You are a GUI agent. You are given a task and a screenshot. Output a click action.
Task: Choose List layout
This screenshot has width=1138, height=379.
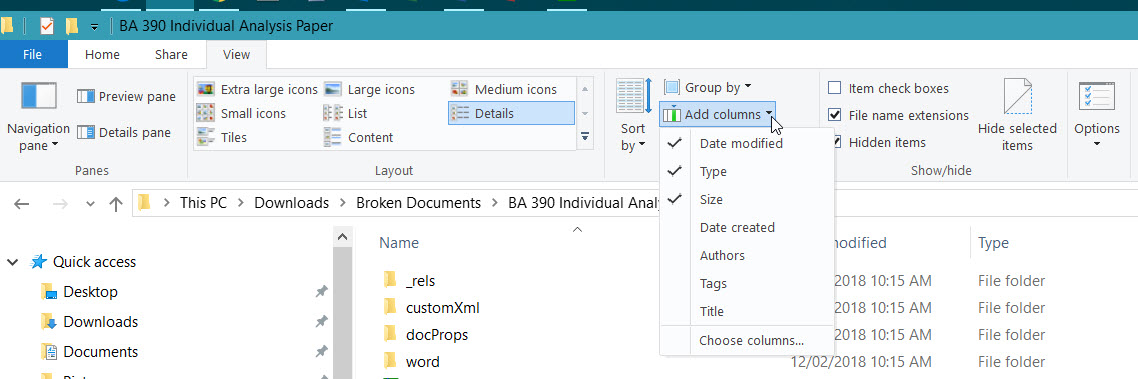(x=345, y=113)
